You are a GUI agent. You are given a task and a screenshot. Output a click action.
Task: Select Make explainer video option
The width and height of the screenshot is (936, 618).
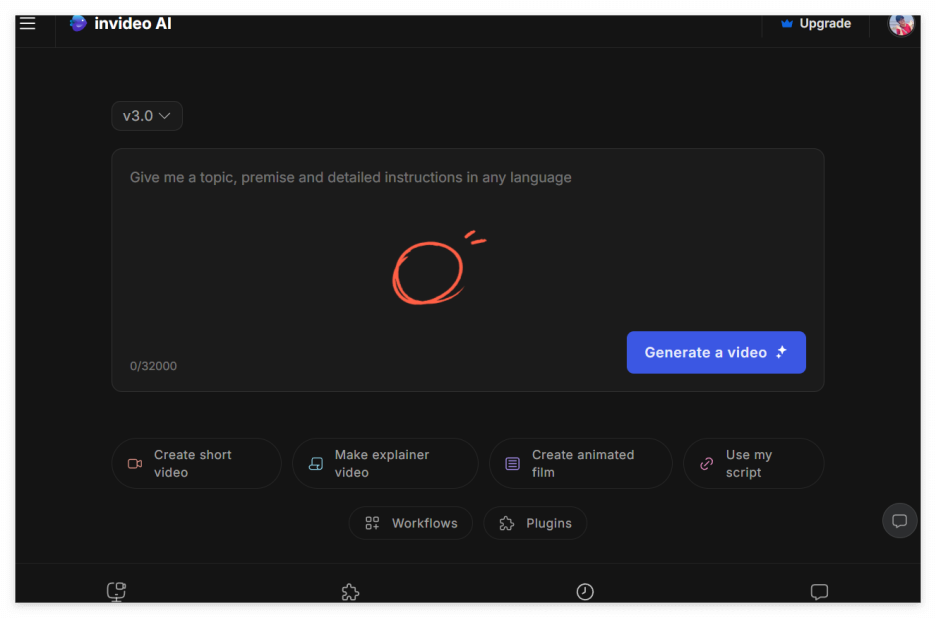pyautogui.click(x=385, y=463)
